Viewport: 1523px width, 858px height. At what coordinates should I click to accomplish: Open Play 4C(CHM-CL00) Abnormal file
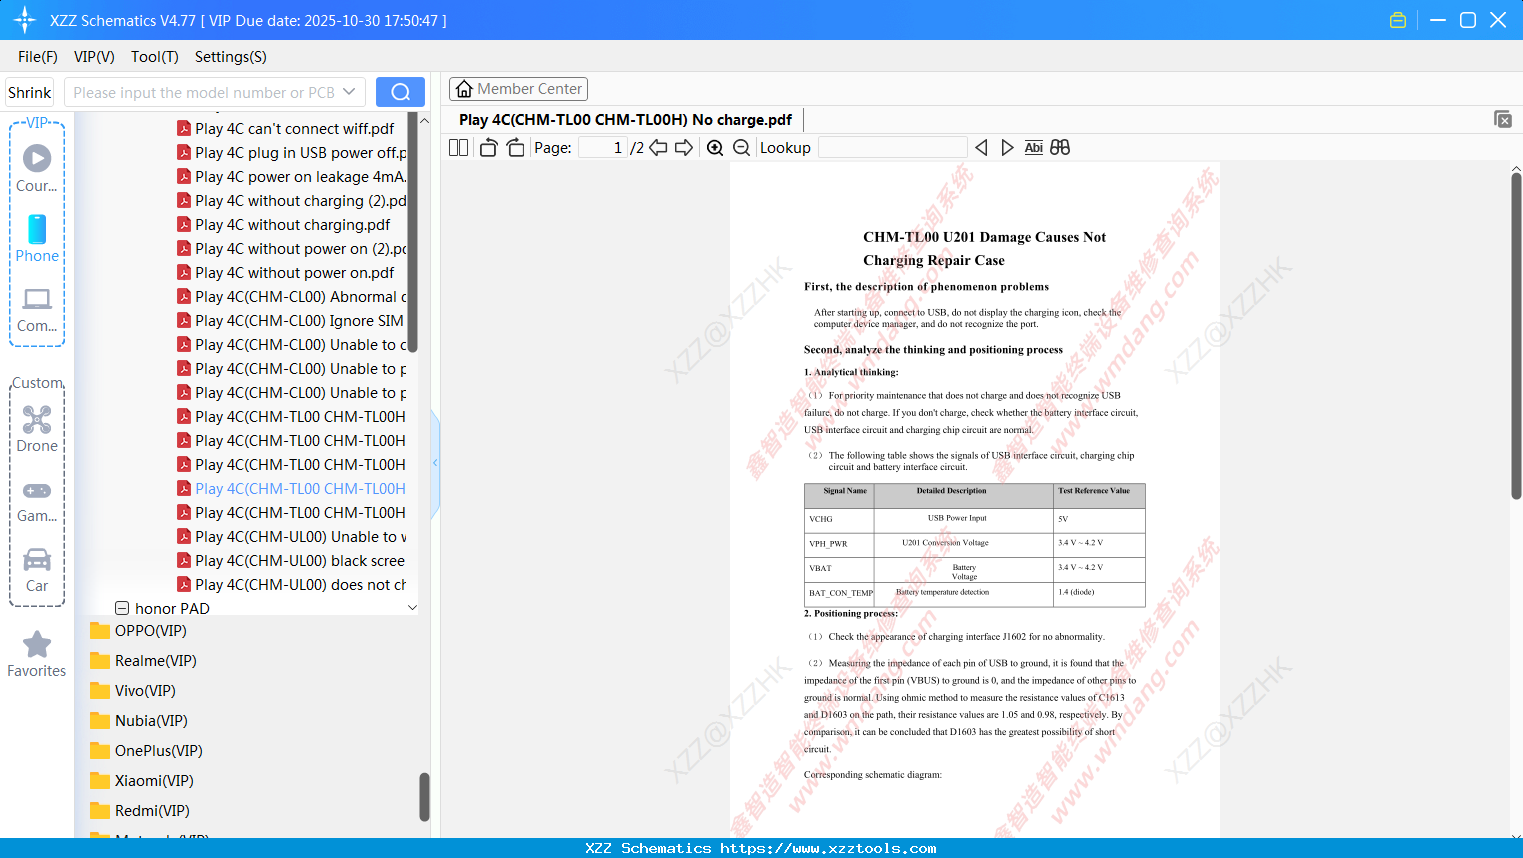[292, 297]
